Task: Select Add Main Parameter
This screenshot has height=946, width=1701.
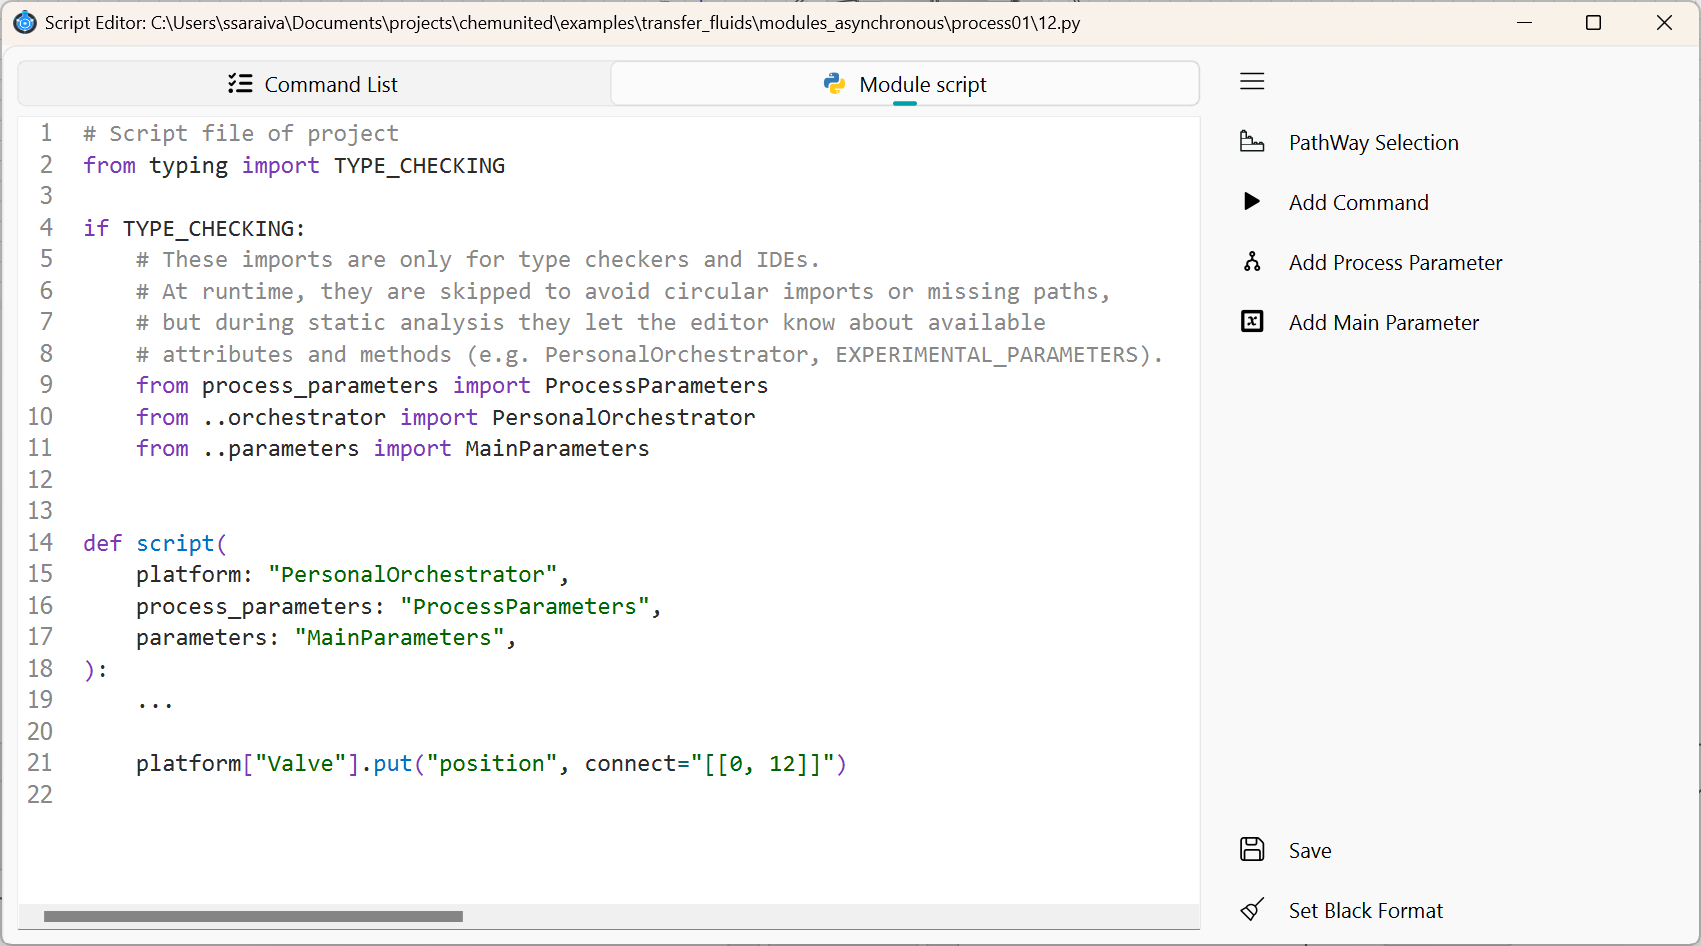Action: point(1383,322)
